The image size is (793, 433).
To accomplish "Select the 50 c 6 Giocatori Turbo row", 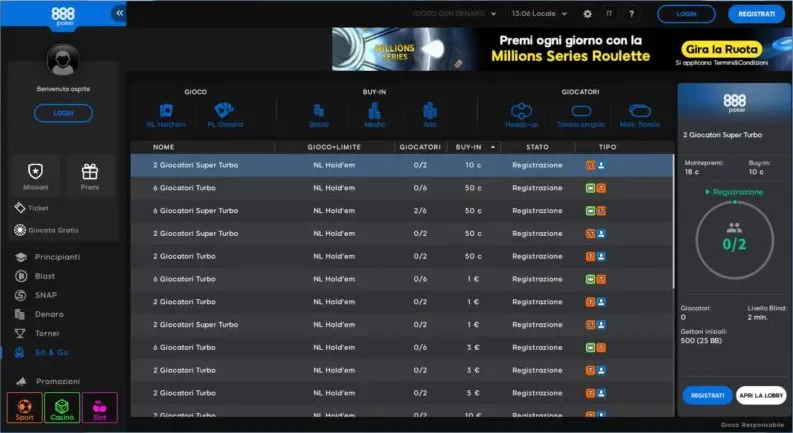I will point(402,188).
